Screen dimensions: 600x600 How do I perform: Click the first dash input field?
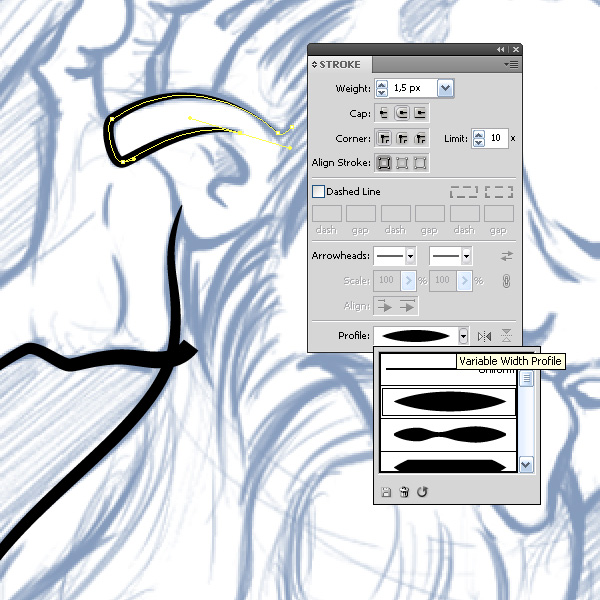[x=327, y=214]
